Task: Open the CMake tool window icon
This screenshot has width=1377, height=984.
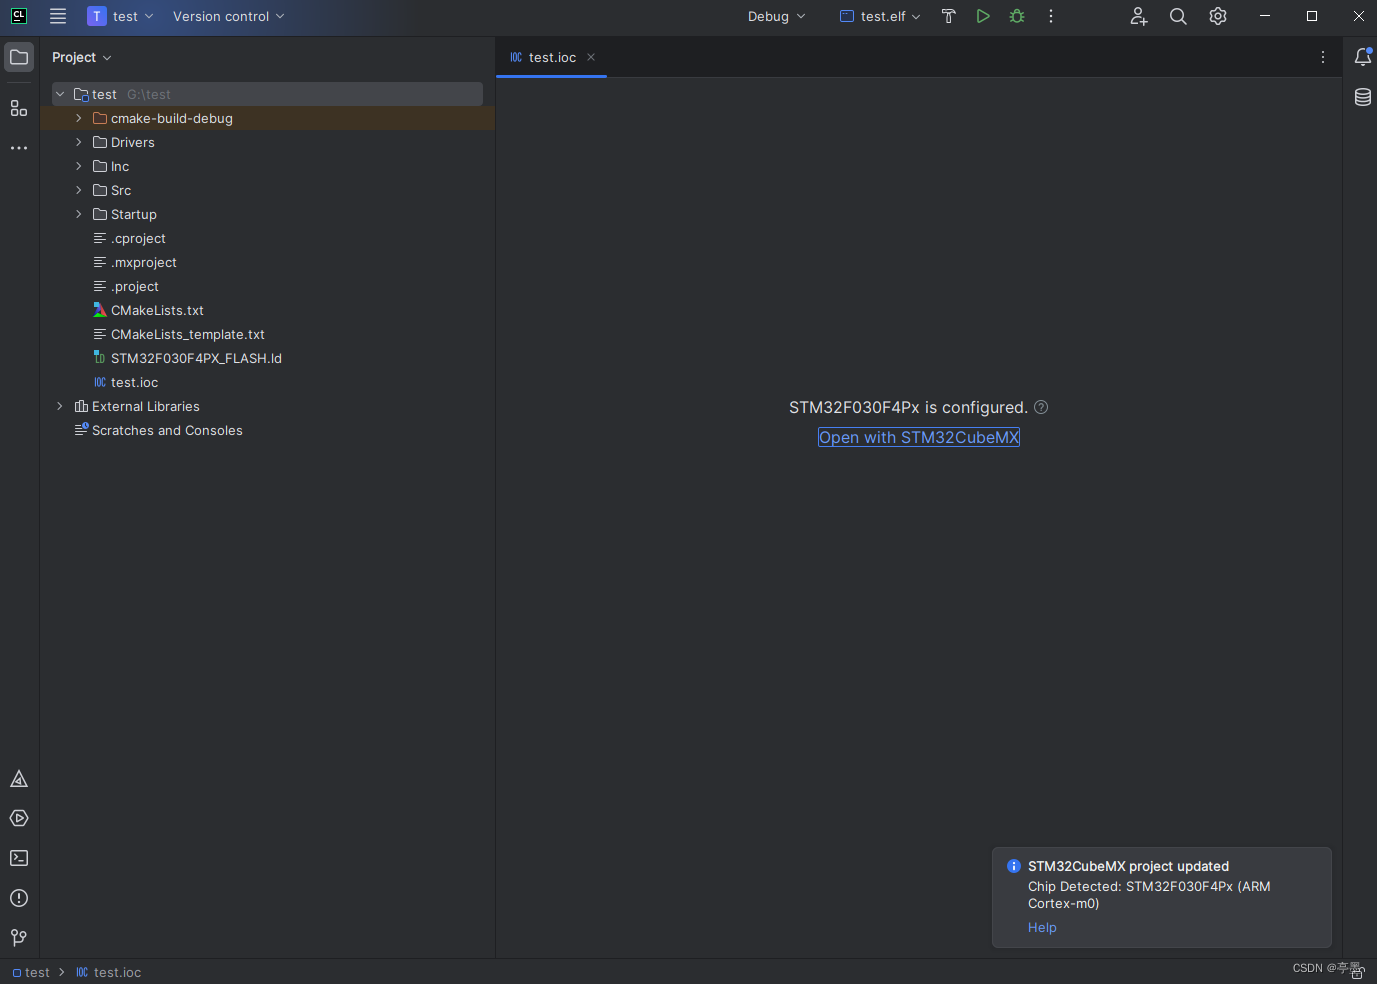Action: coord(19,779)
